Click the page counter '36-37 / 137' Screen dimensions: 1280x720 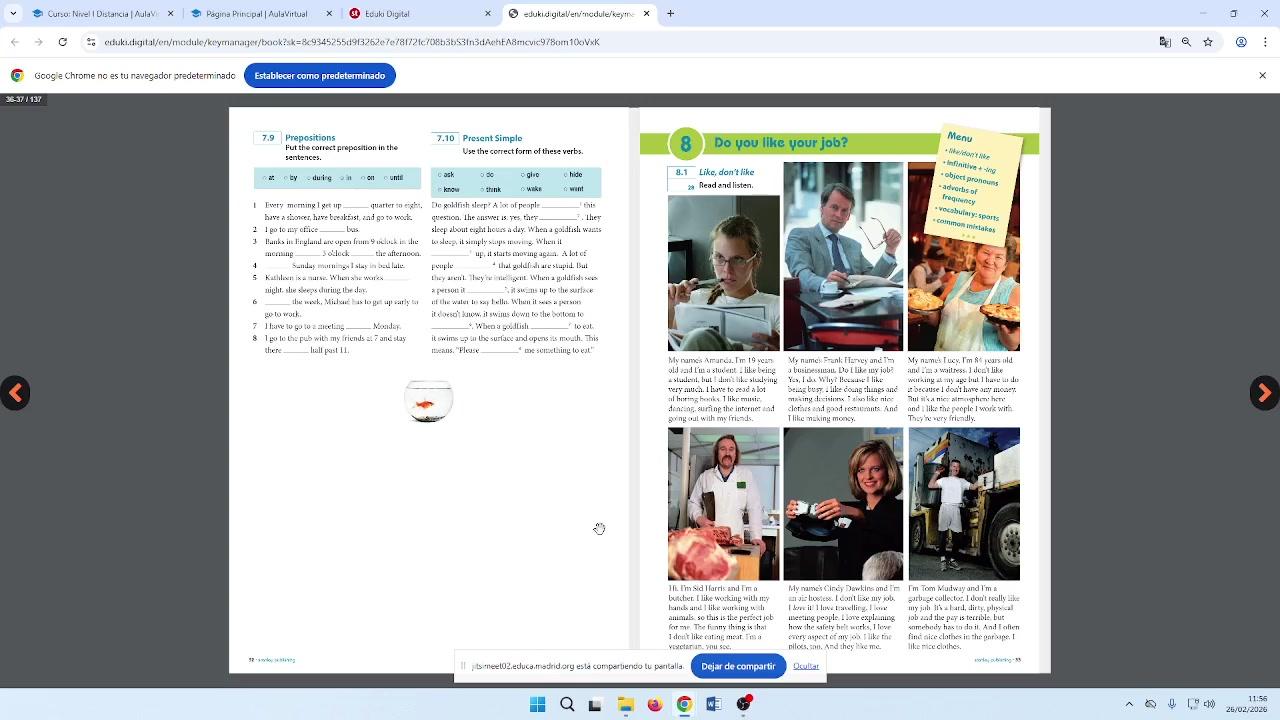[23, 99]
